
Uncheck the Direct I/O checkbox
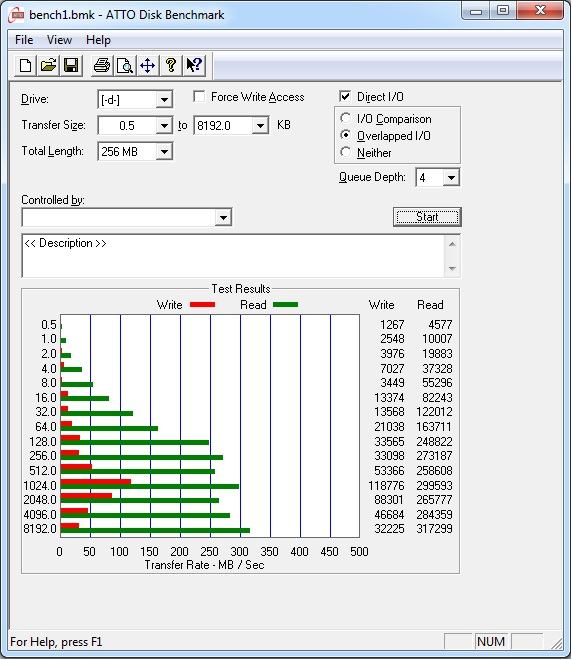(x=345, y=96)
